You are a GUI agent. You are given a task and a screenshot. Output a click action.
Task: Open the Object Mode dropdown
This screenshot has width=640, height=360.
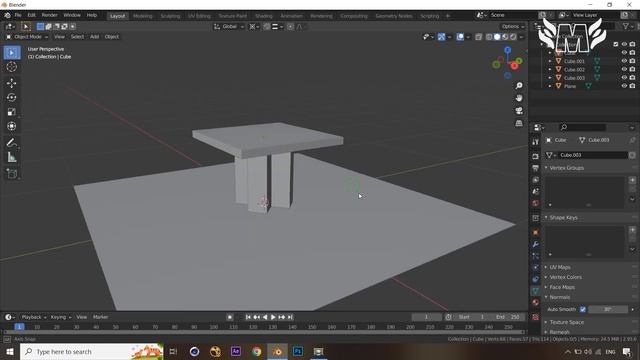pyautogui.click(x=27, y=37)
